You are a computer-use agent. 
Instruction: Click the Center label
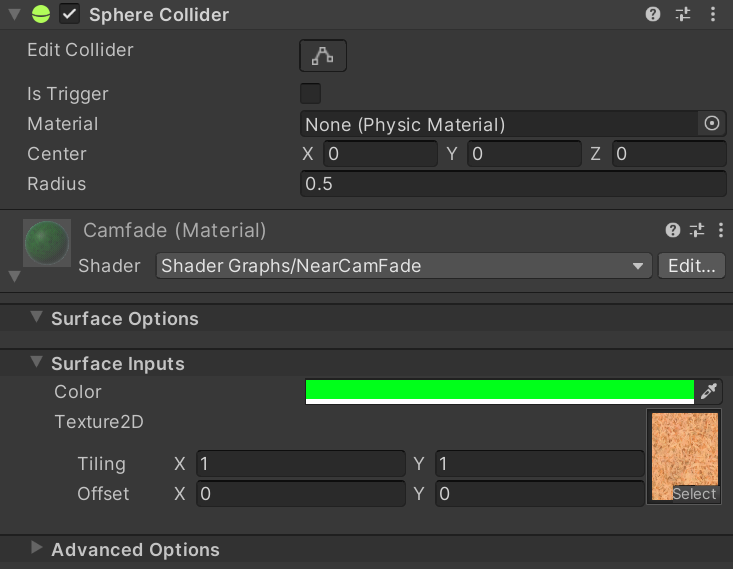point(57,154)
